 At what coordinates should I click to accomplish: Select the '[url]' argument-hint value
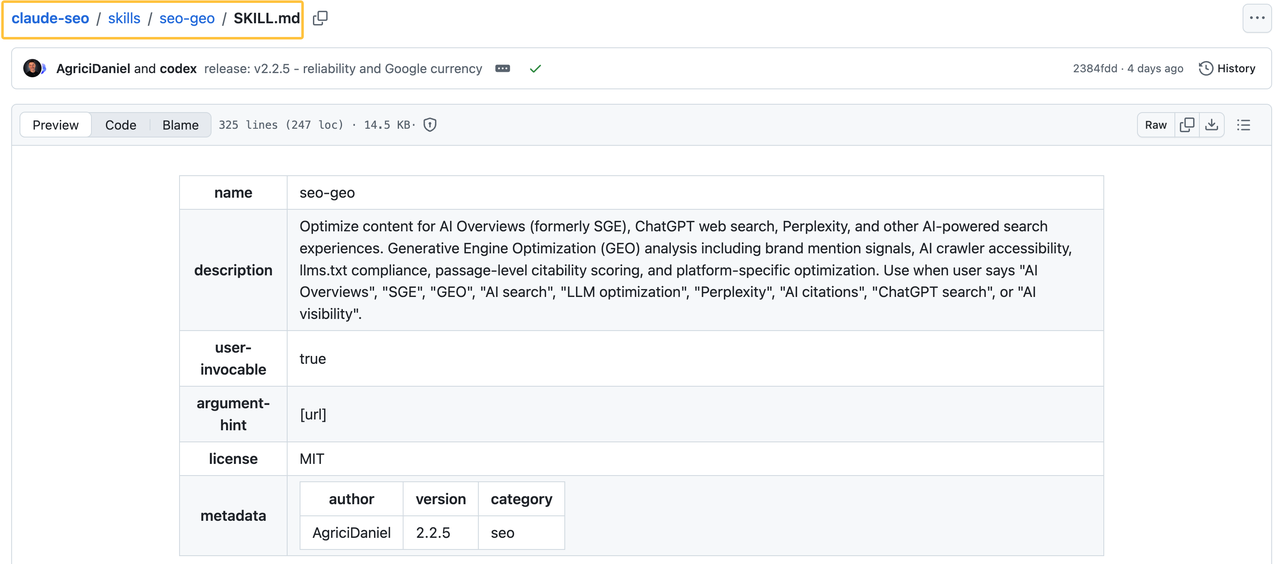point(695,414)
